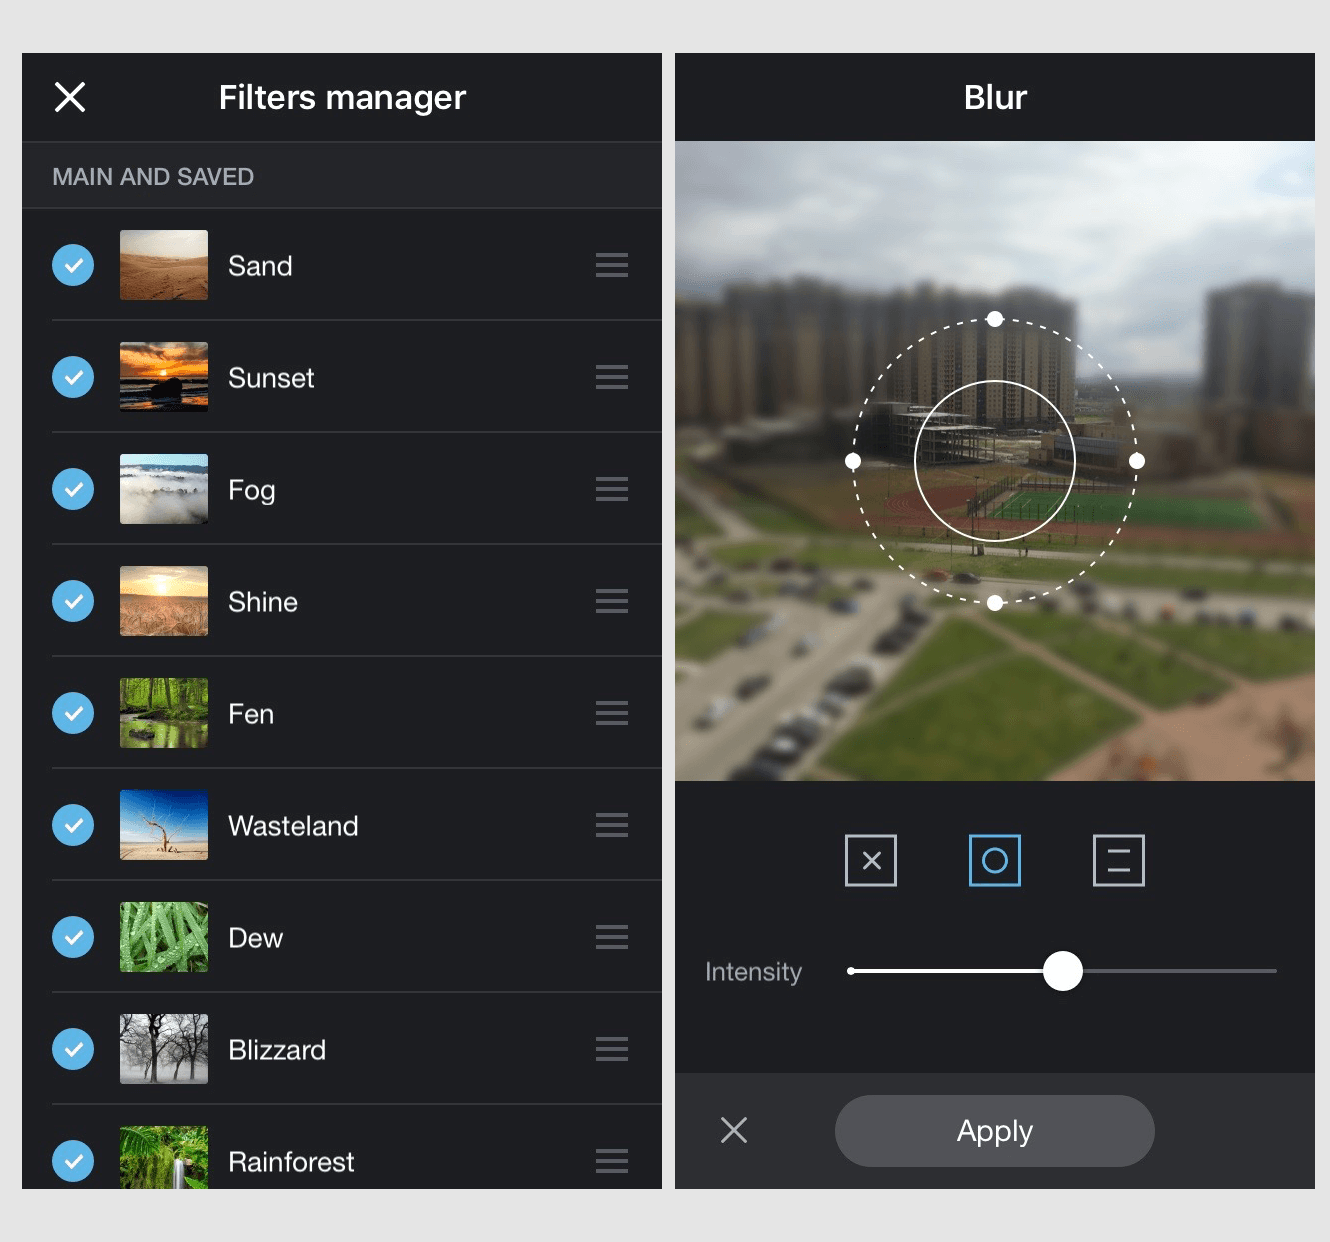This screenshot has height=1242, width=1330.
Task: Uncheck the Sunset filter
Action: [x=73, y=377]
